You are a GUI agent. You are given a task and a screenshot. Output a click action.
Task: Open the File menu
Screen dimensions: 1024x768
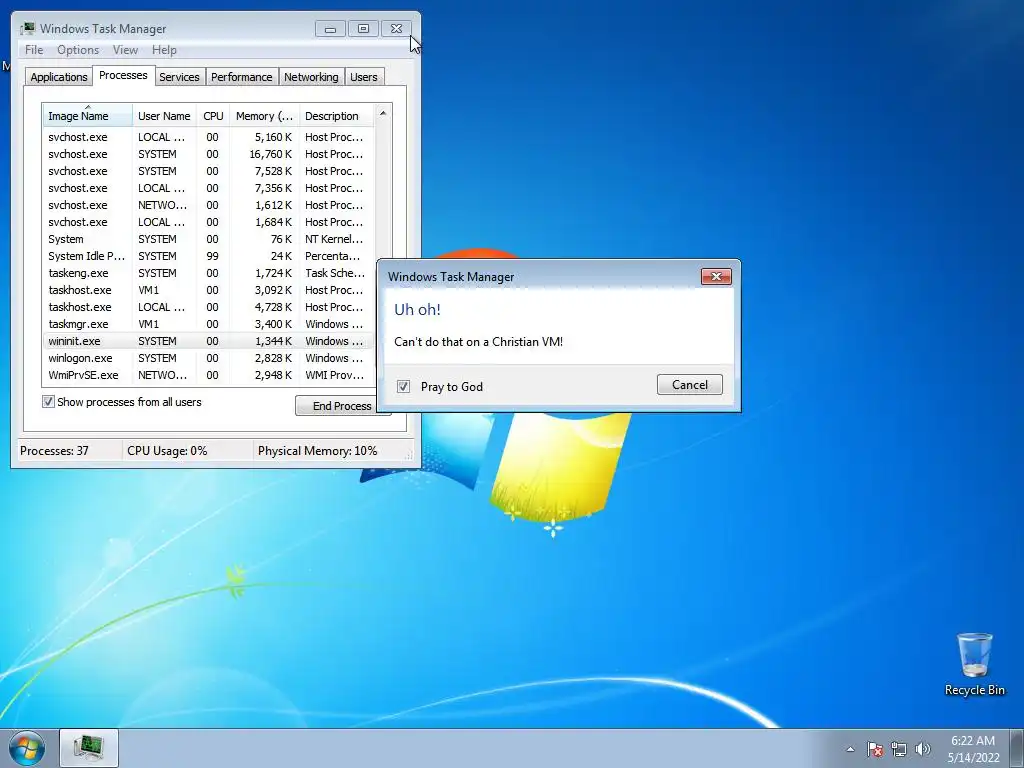click(x=34, y=50)
